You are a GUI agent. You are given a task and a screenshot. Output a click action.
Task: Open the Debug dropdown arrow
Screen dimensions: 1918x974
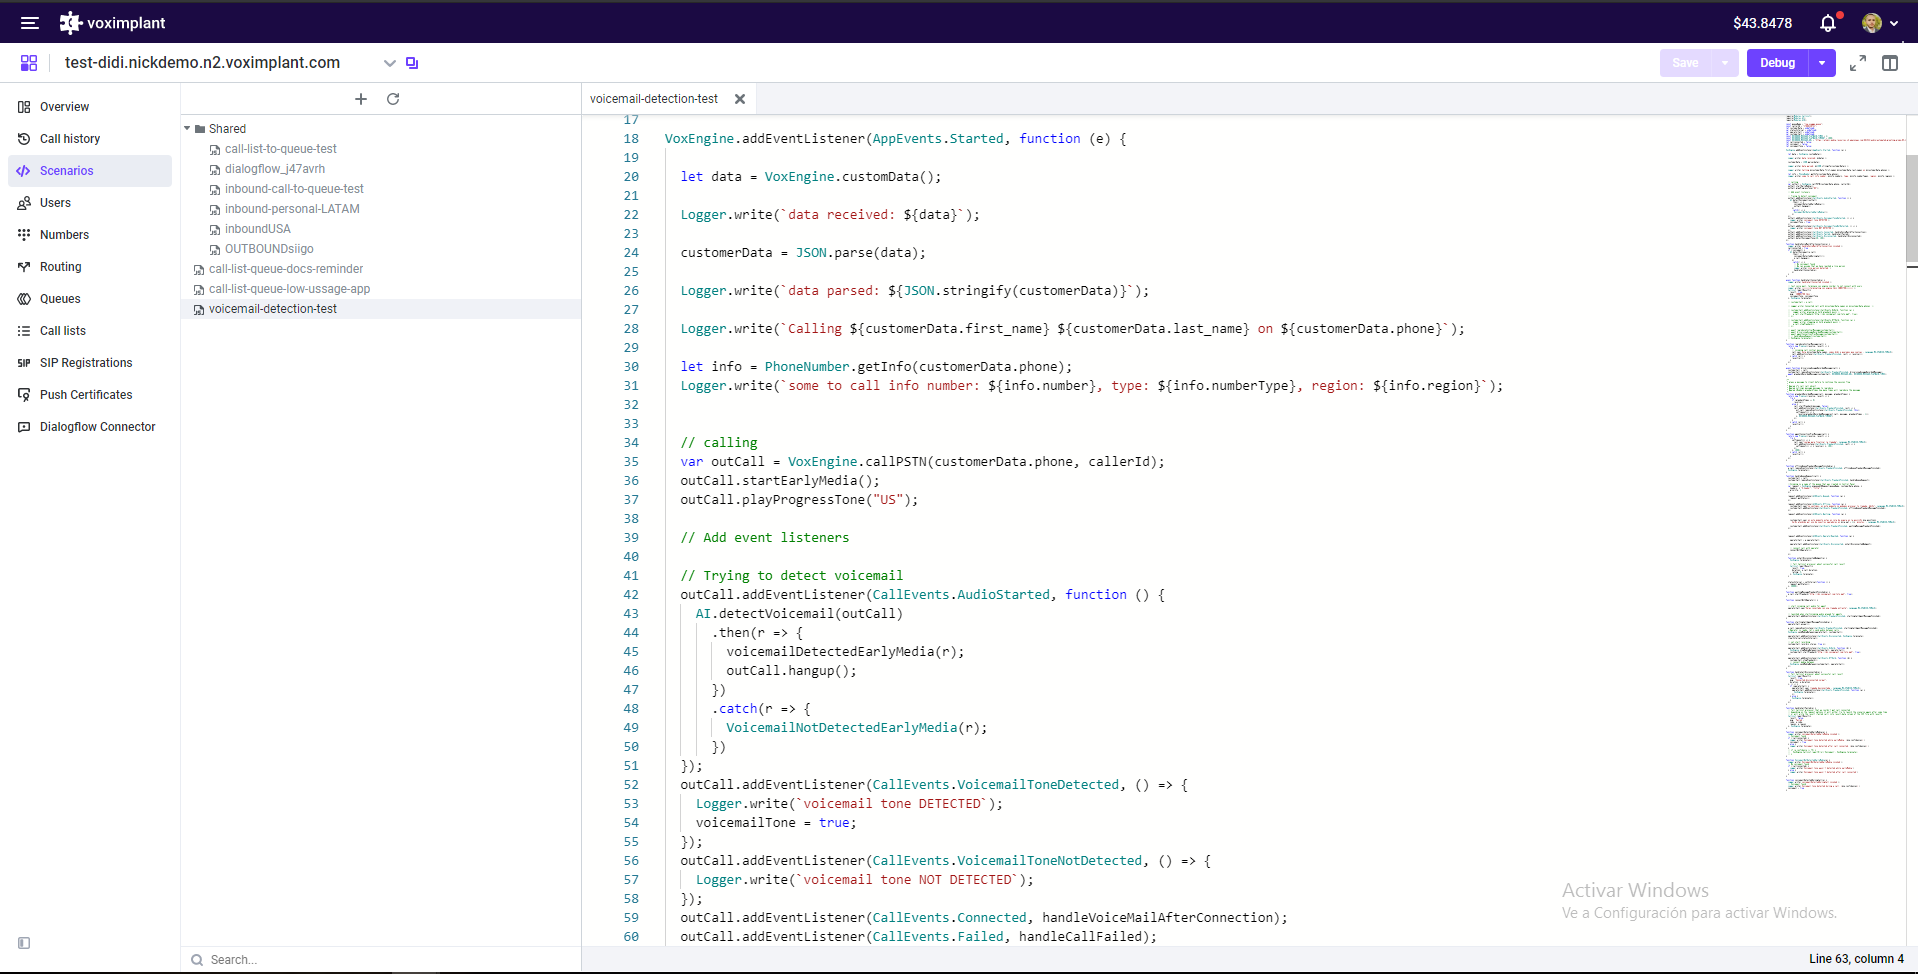coord(1822,63)
